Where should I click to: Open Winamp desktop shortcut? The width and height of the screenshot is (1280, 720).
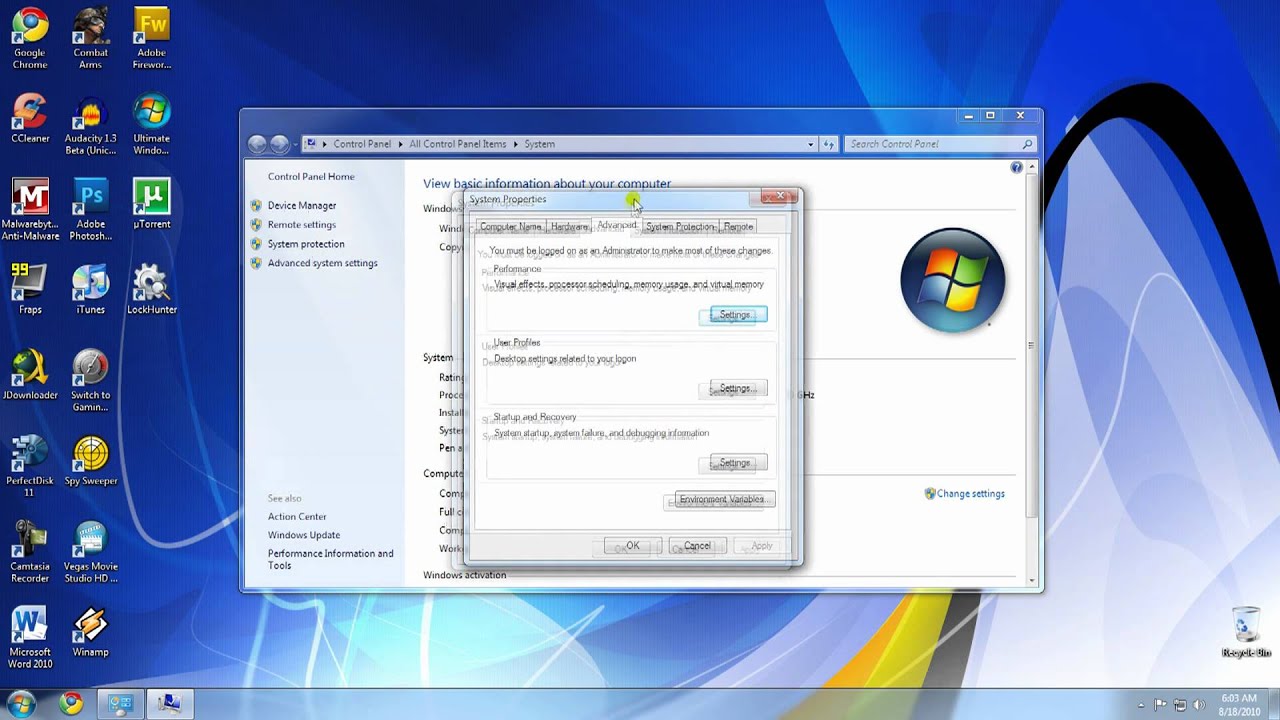[x=90, y=632]
